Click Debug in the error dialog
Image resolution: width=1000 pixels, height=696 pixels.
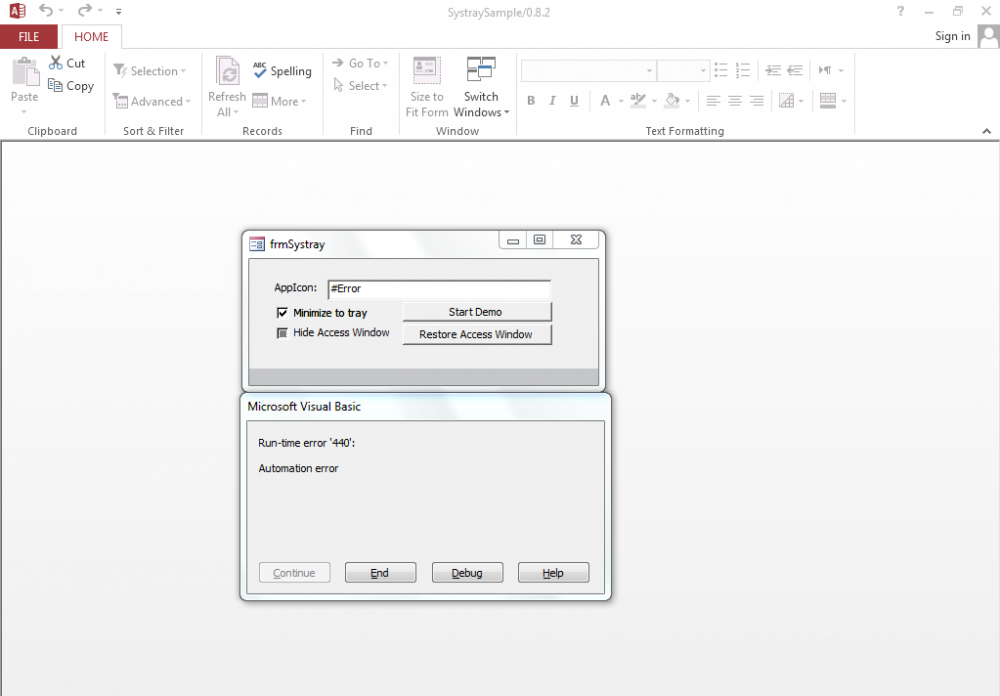(467, 573)
